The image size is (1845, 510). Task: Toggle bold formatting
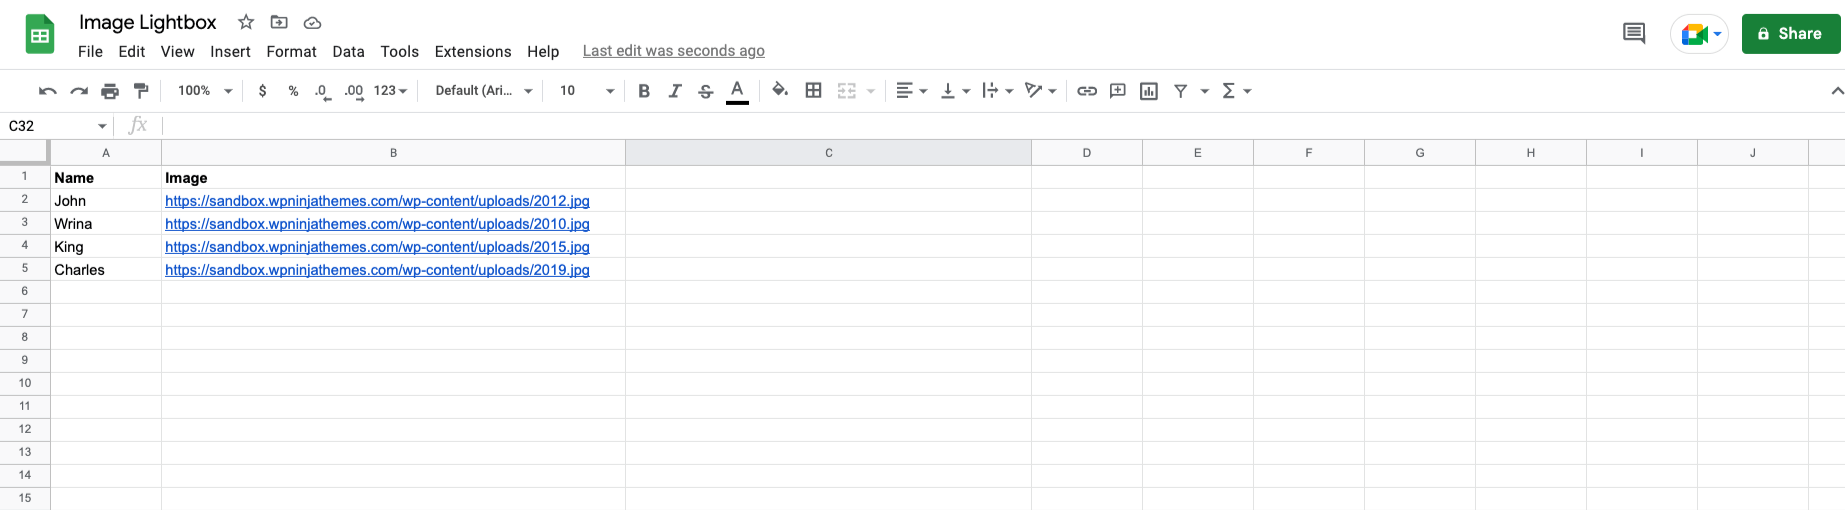coord(644,91)
